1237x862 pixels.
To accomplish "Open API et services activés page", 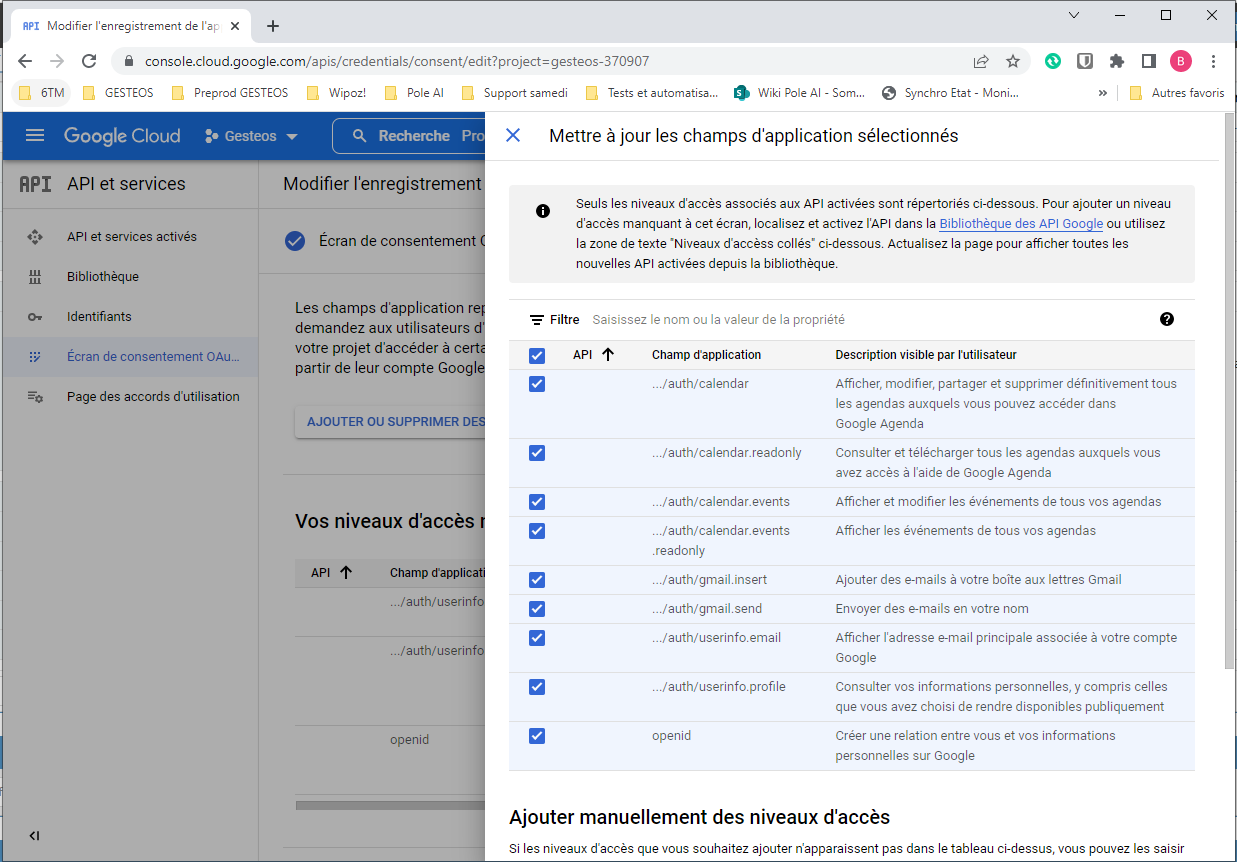I will (131, 237).
